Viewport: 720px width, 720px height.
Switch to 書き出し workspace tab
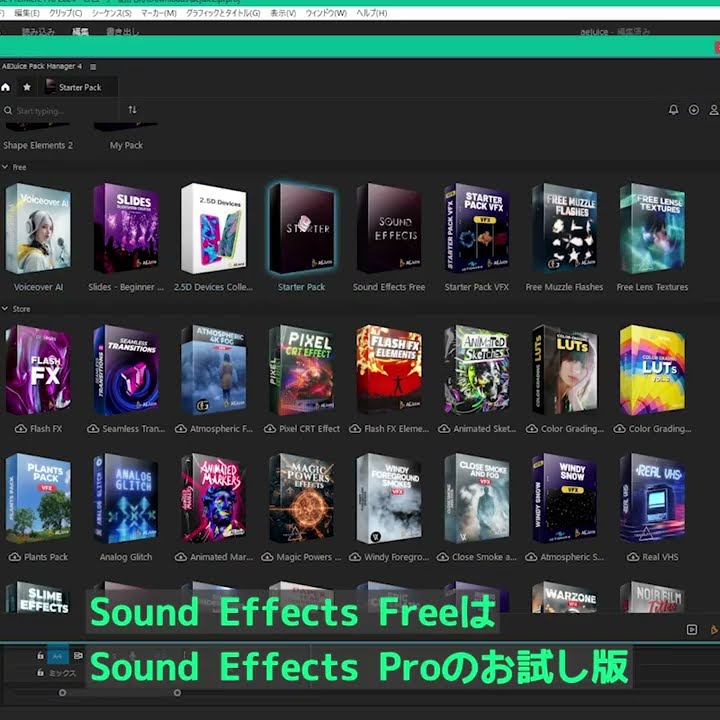[122, 31]
